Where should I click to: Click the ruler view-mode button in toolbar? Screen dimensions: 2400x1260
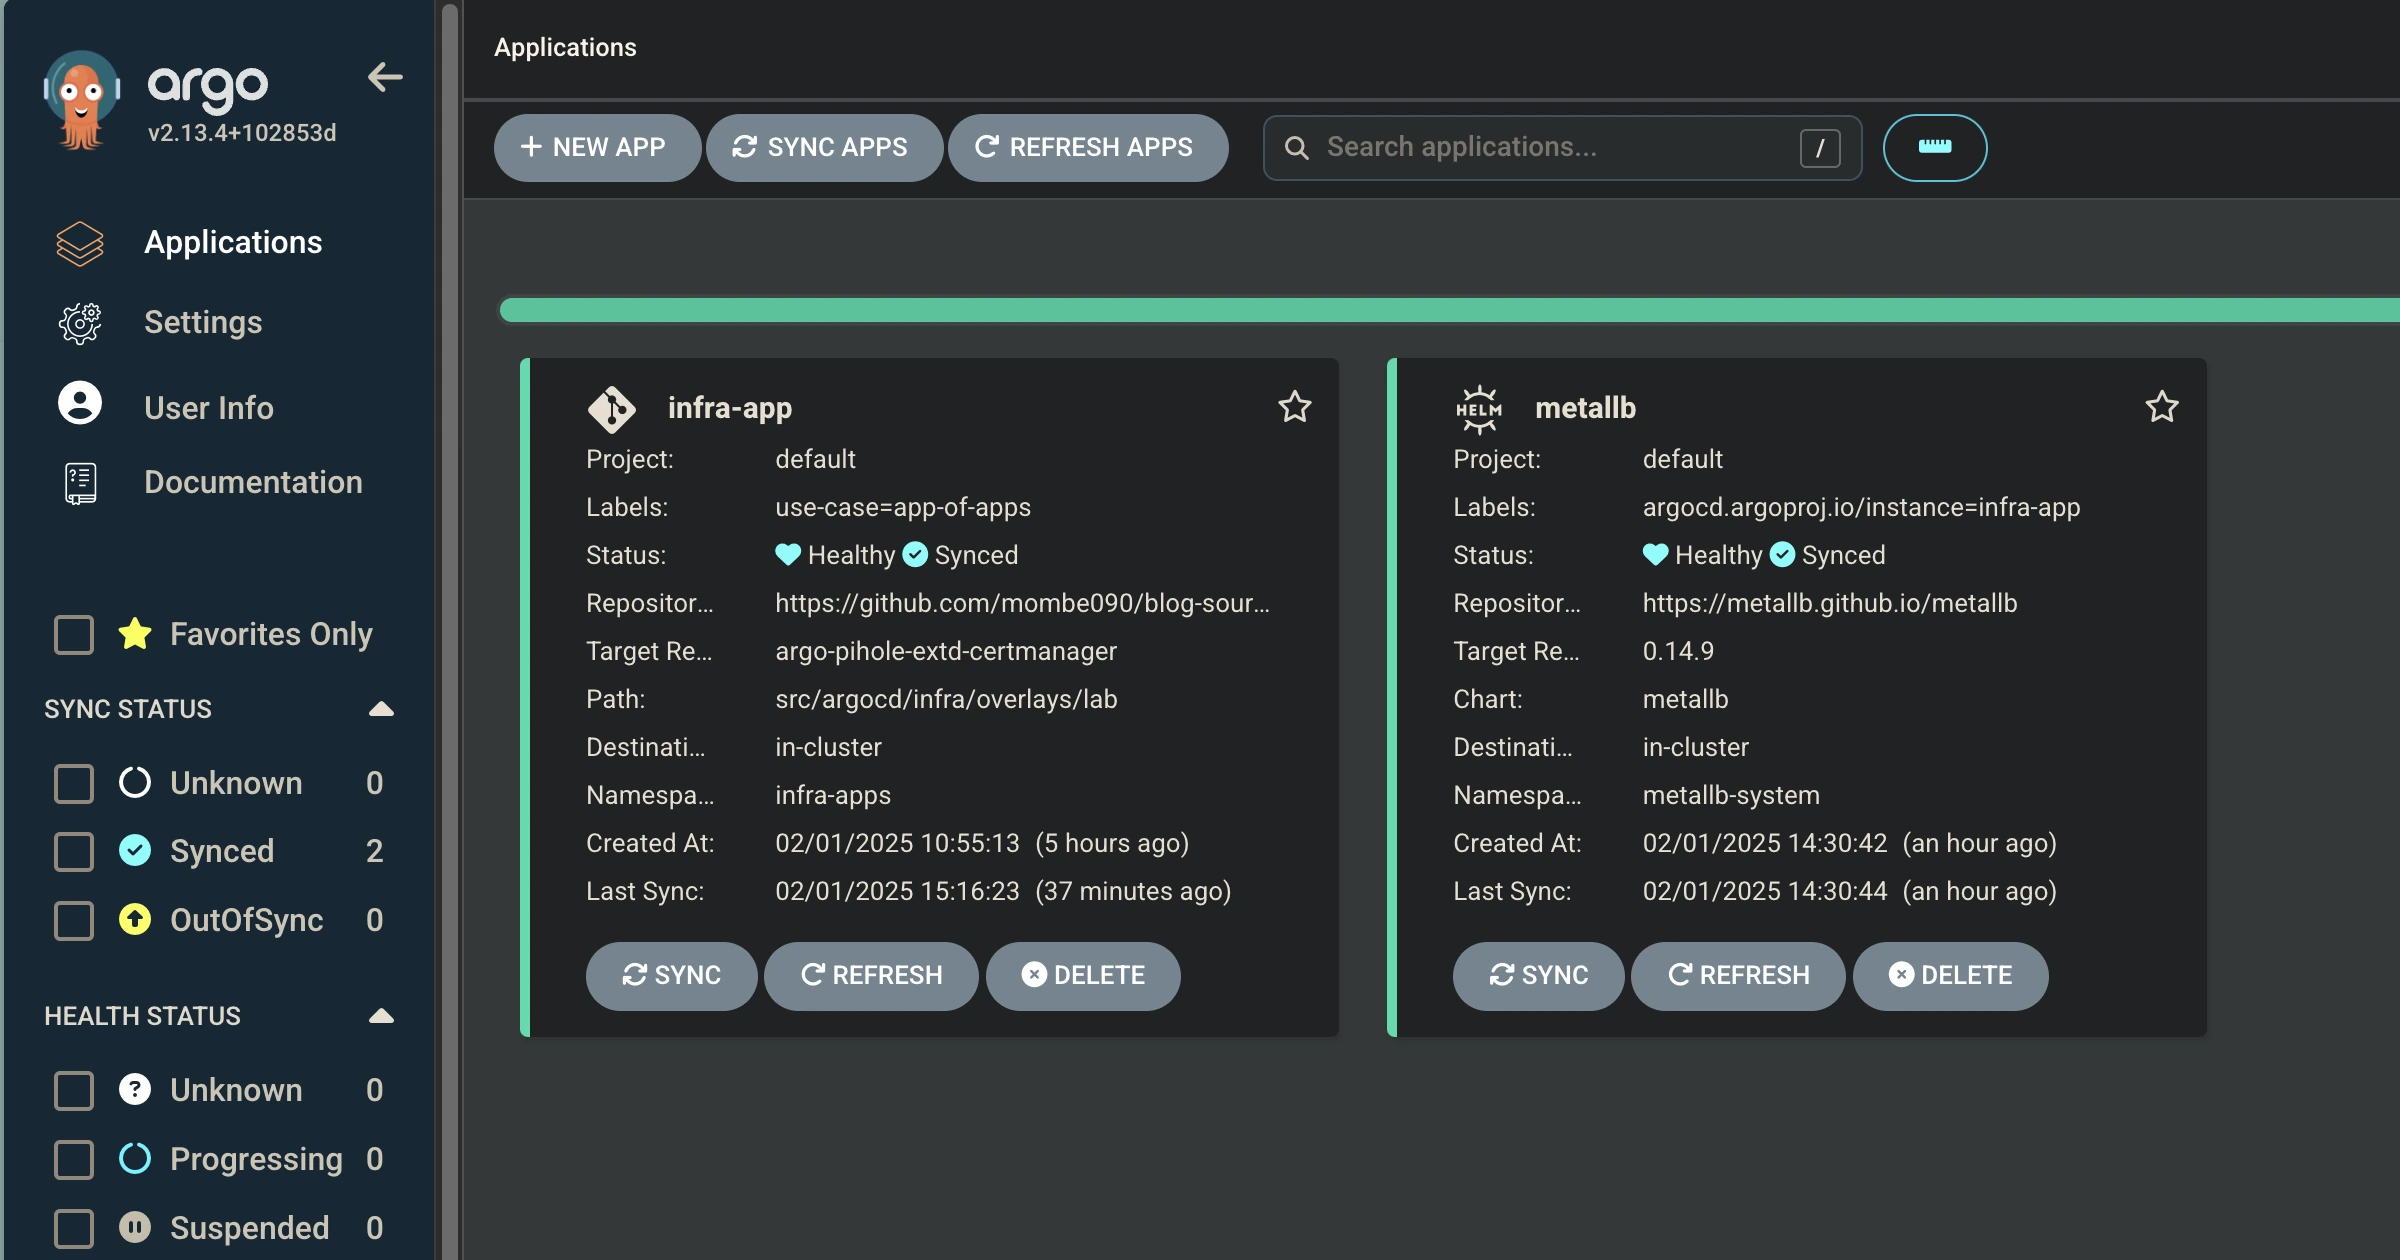coord(1934,147)
